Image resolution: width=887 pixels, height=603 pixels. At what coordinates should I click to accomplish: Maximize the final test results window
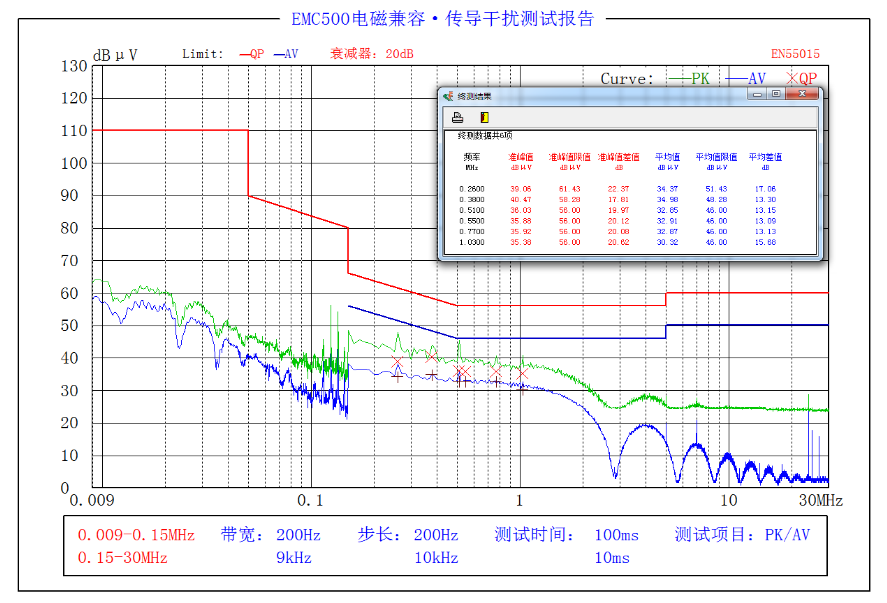(x=776, y=94)
